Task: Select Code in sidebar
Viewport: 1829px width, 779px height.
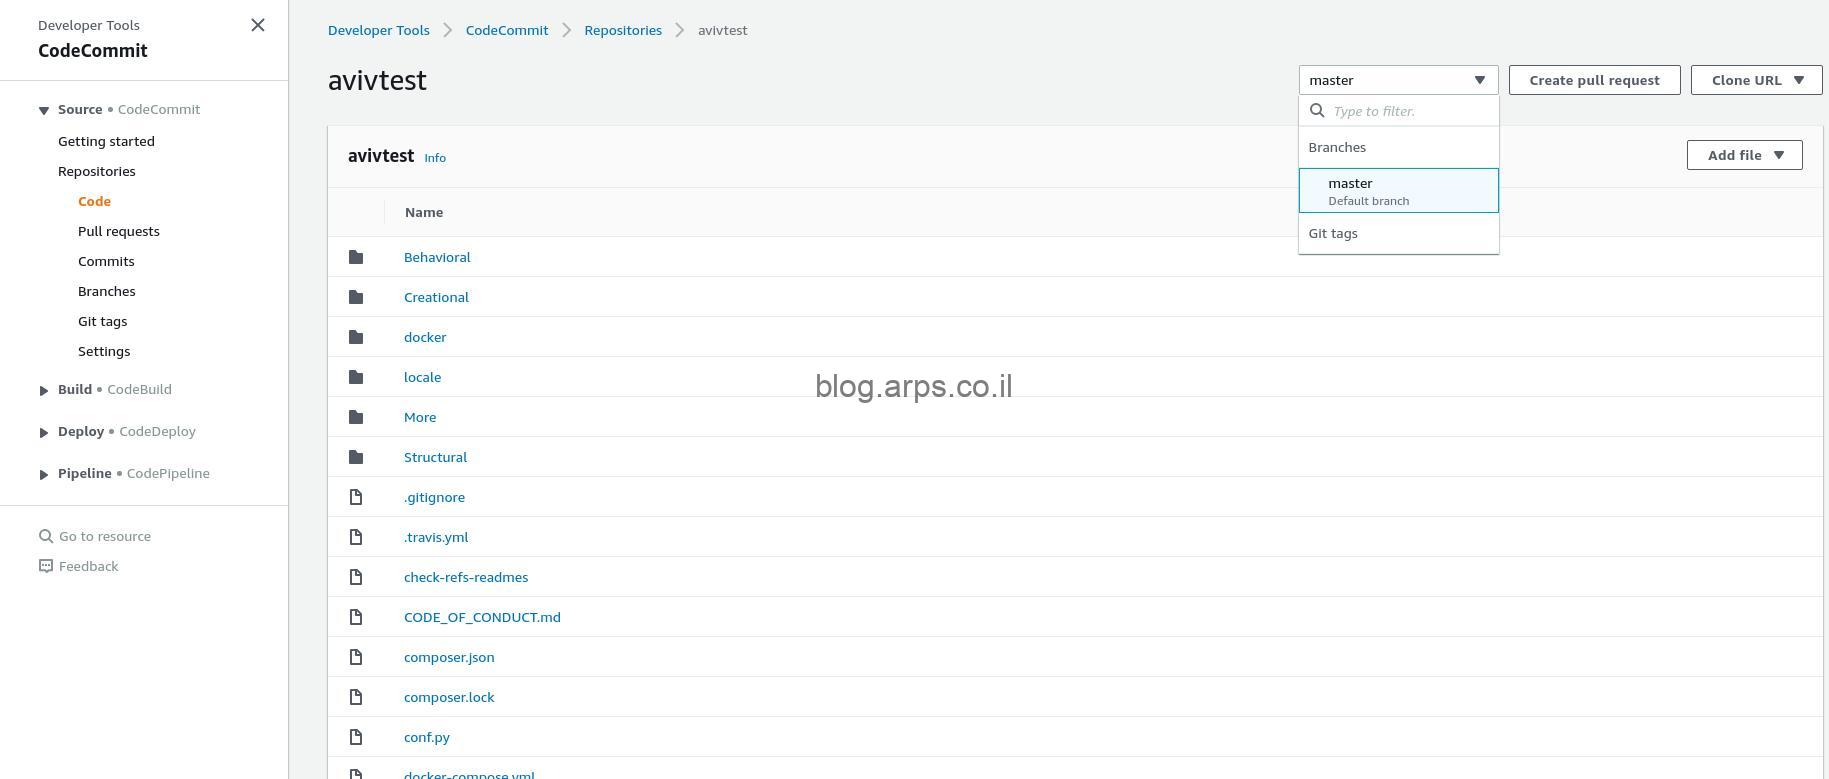Action: (94, 201)
